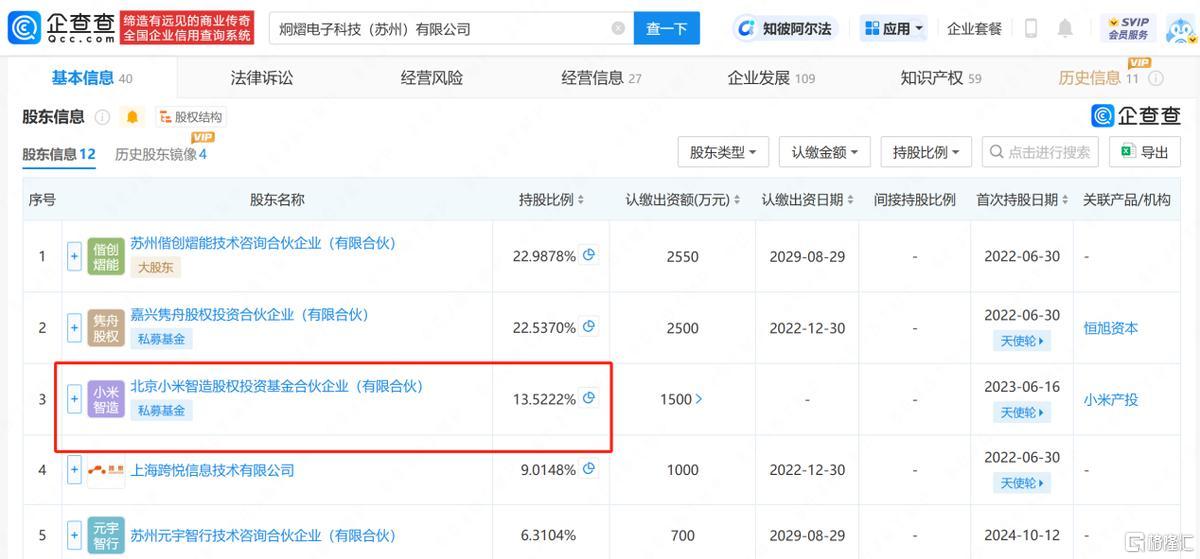Viewport: 1200px width, 559px height.
Task: Expand row 4 上海跨悦 plus toggle
Action: pyautogui.click(x=74, y=470)
